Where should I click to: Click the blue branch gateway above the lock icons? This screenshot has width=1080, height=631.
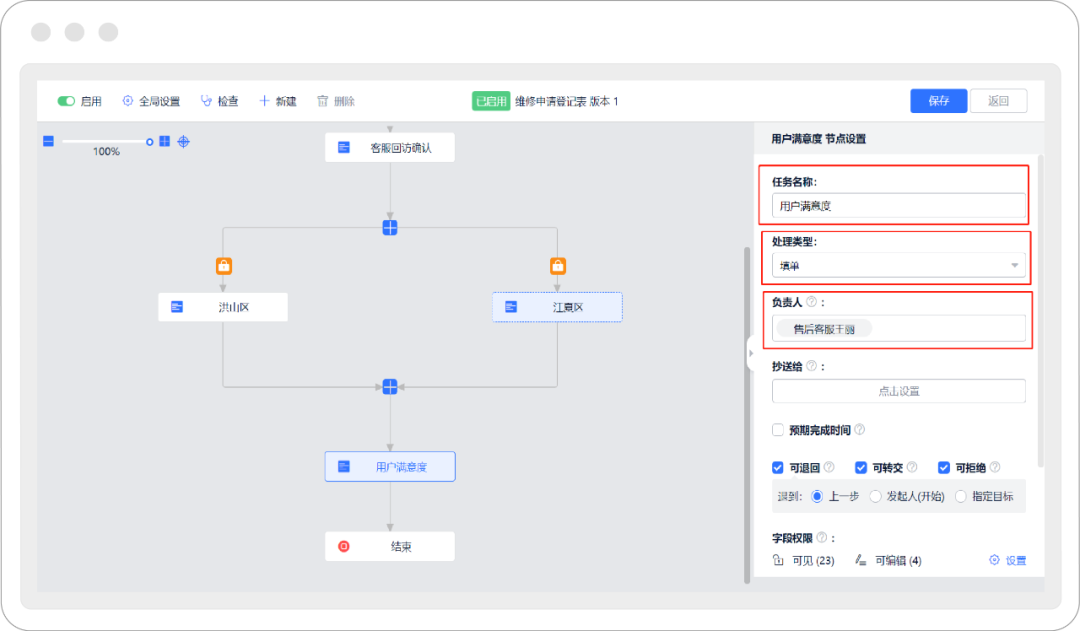(x=390, y=227)
